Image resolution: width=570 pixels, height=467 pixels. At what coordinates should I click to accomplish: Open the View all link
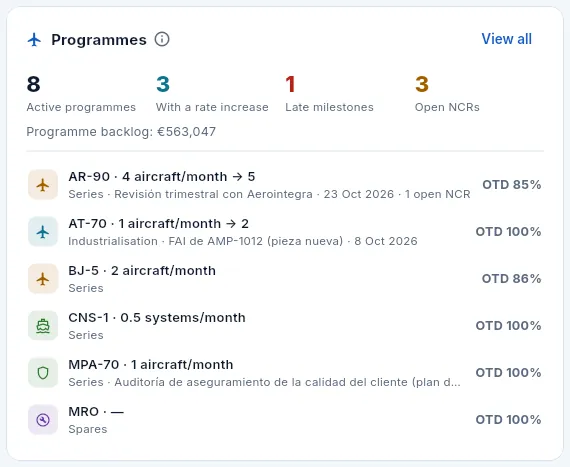506,39
